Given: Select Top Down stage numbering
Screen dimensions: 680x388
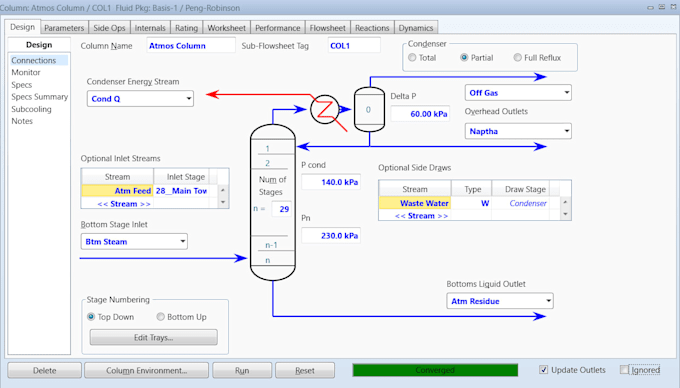Looking at the screenshot, I should pyautogui.click(x=91, y=317).
